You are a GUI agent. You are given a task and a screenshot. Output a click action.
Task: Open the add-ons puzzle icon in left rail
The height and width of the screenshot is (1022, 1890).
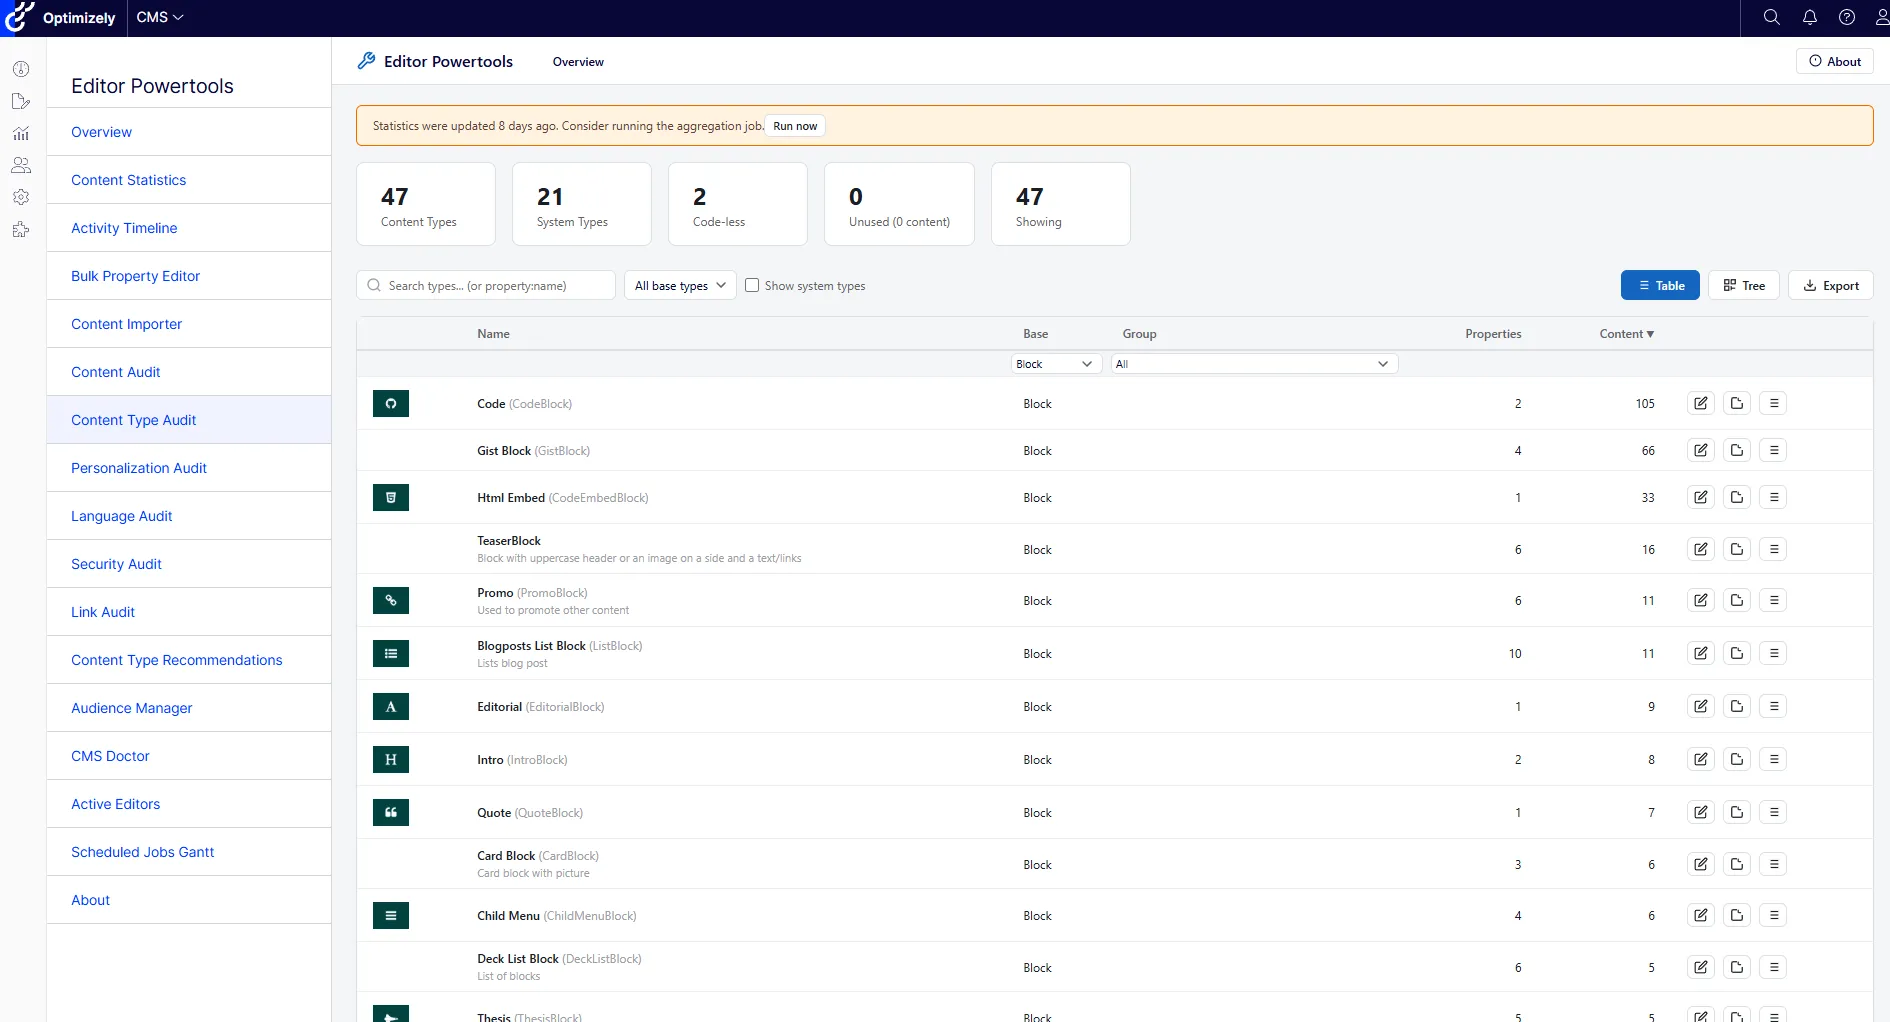tap(21, 229)
